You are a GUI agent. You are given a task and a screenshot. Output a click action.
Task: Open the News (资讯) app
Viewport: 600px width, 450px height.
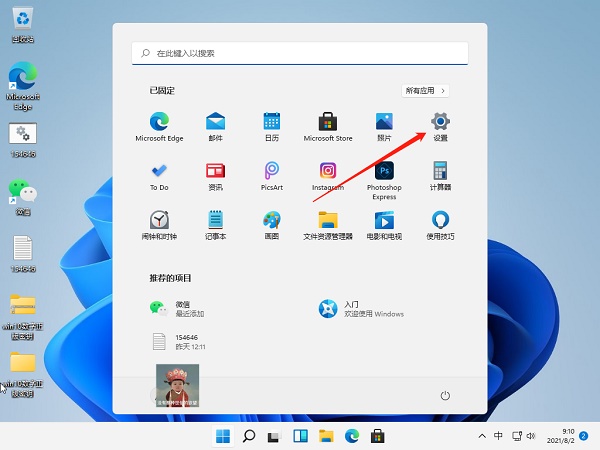pos(215,176)
